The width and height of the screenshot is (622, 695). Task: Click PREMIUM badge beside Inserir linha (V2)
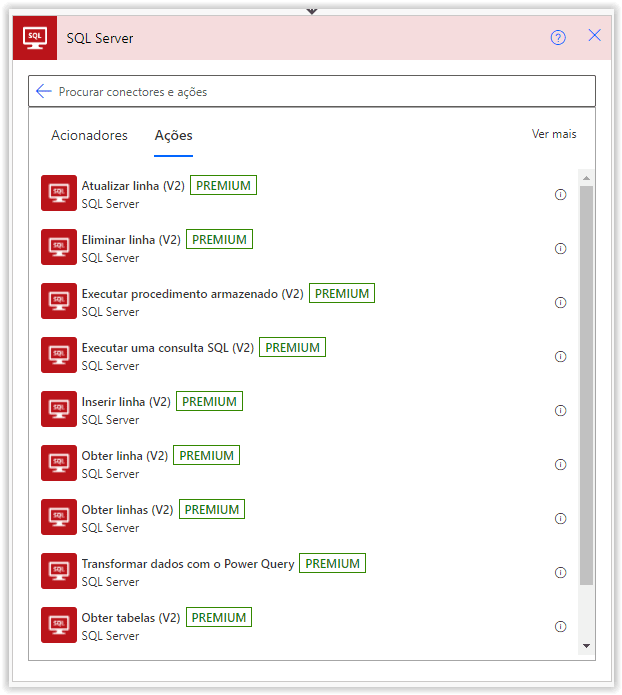[x=209, y=402]
